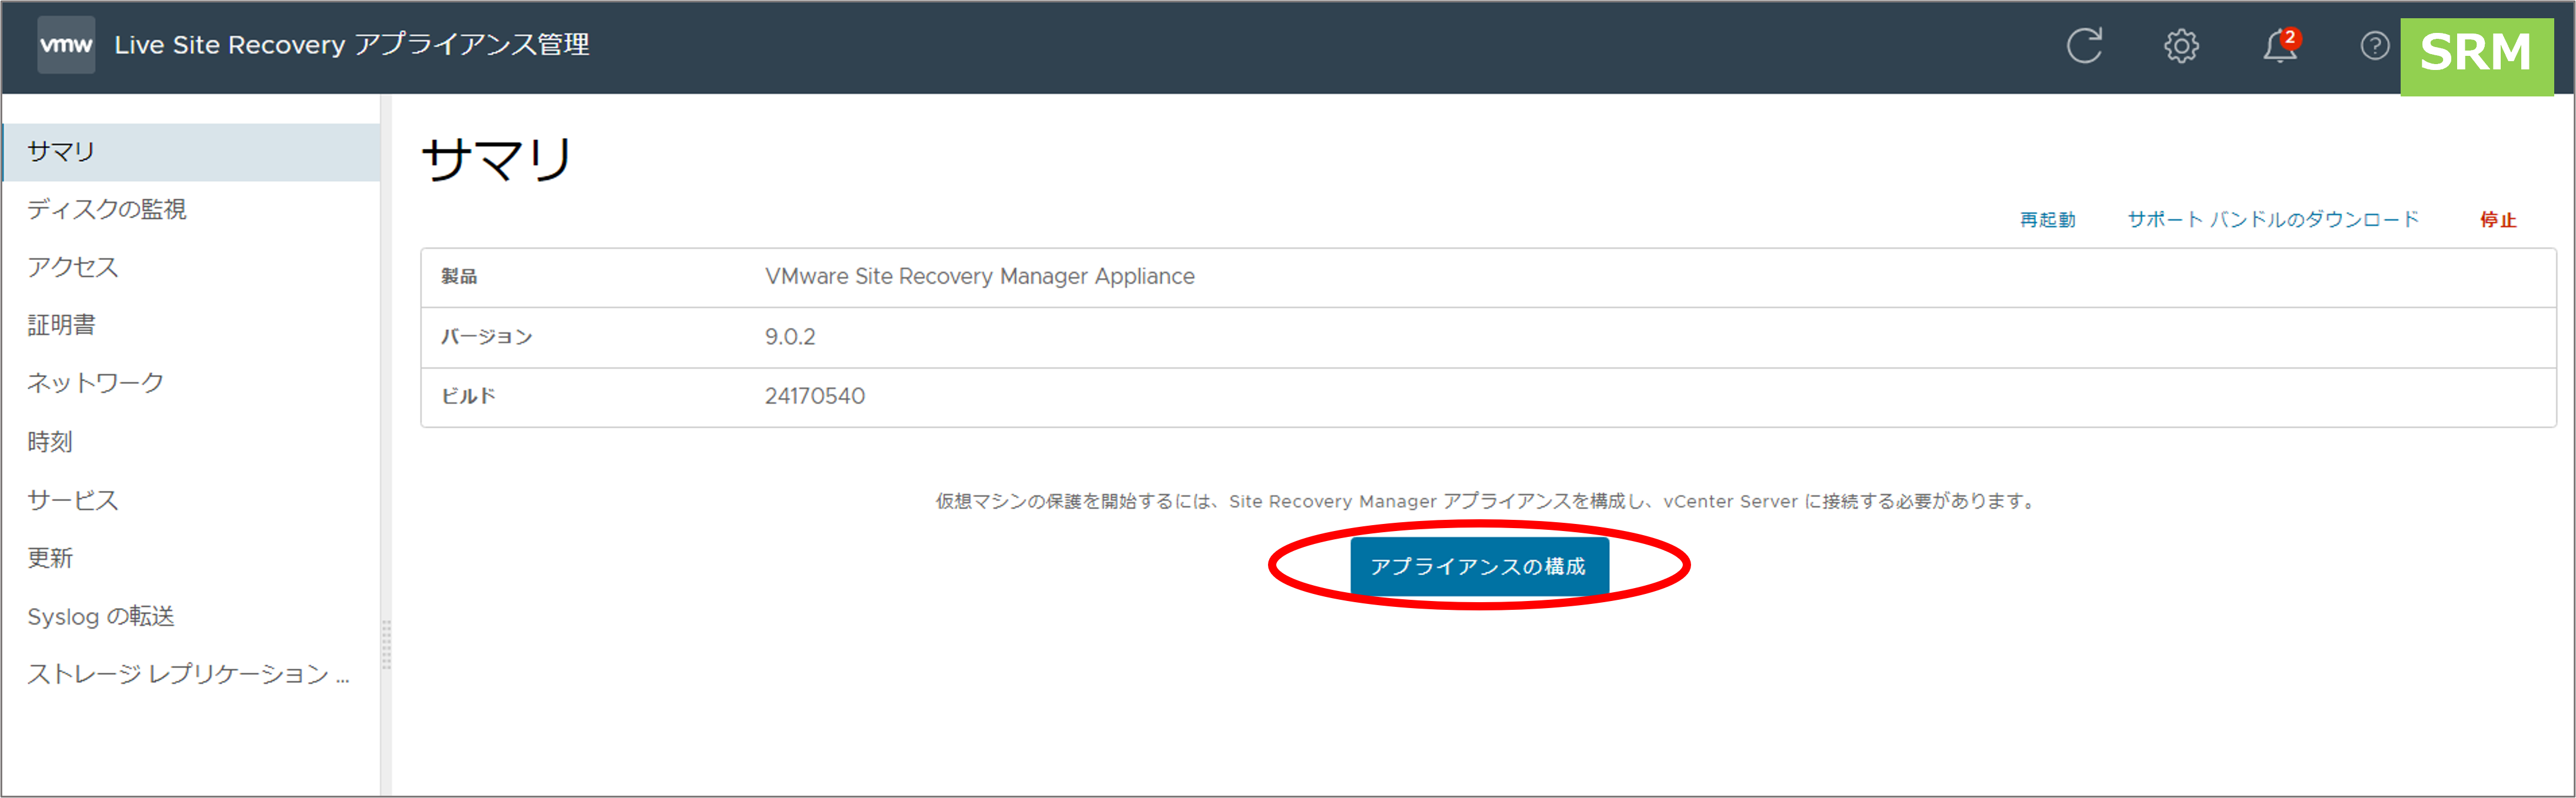Click the product name VMware Site Recovery Manager Appliance

pos(979,277)
